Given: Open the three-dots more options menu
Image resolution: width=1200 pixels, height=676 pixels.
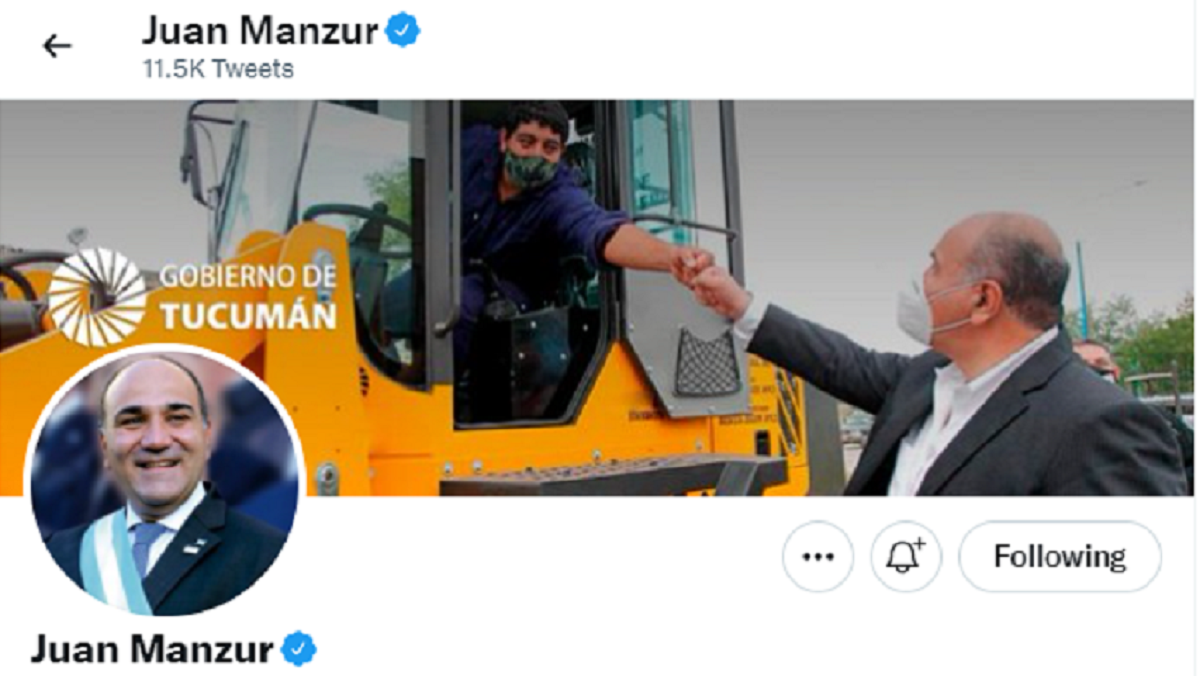Looking at the screenshot, I should (818, 557).
